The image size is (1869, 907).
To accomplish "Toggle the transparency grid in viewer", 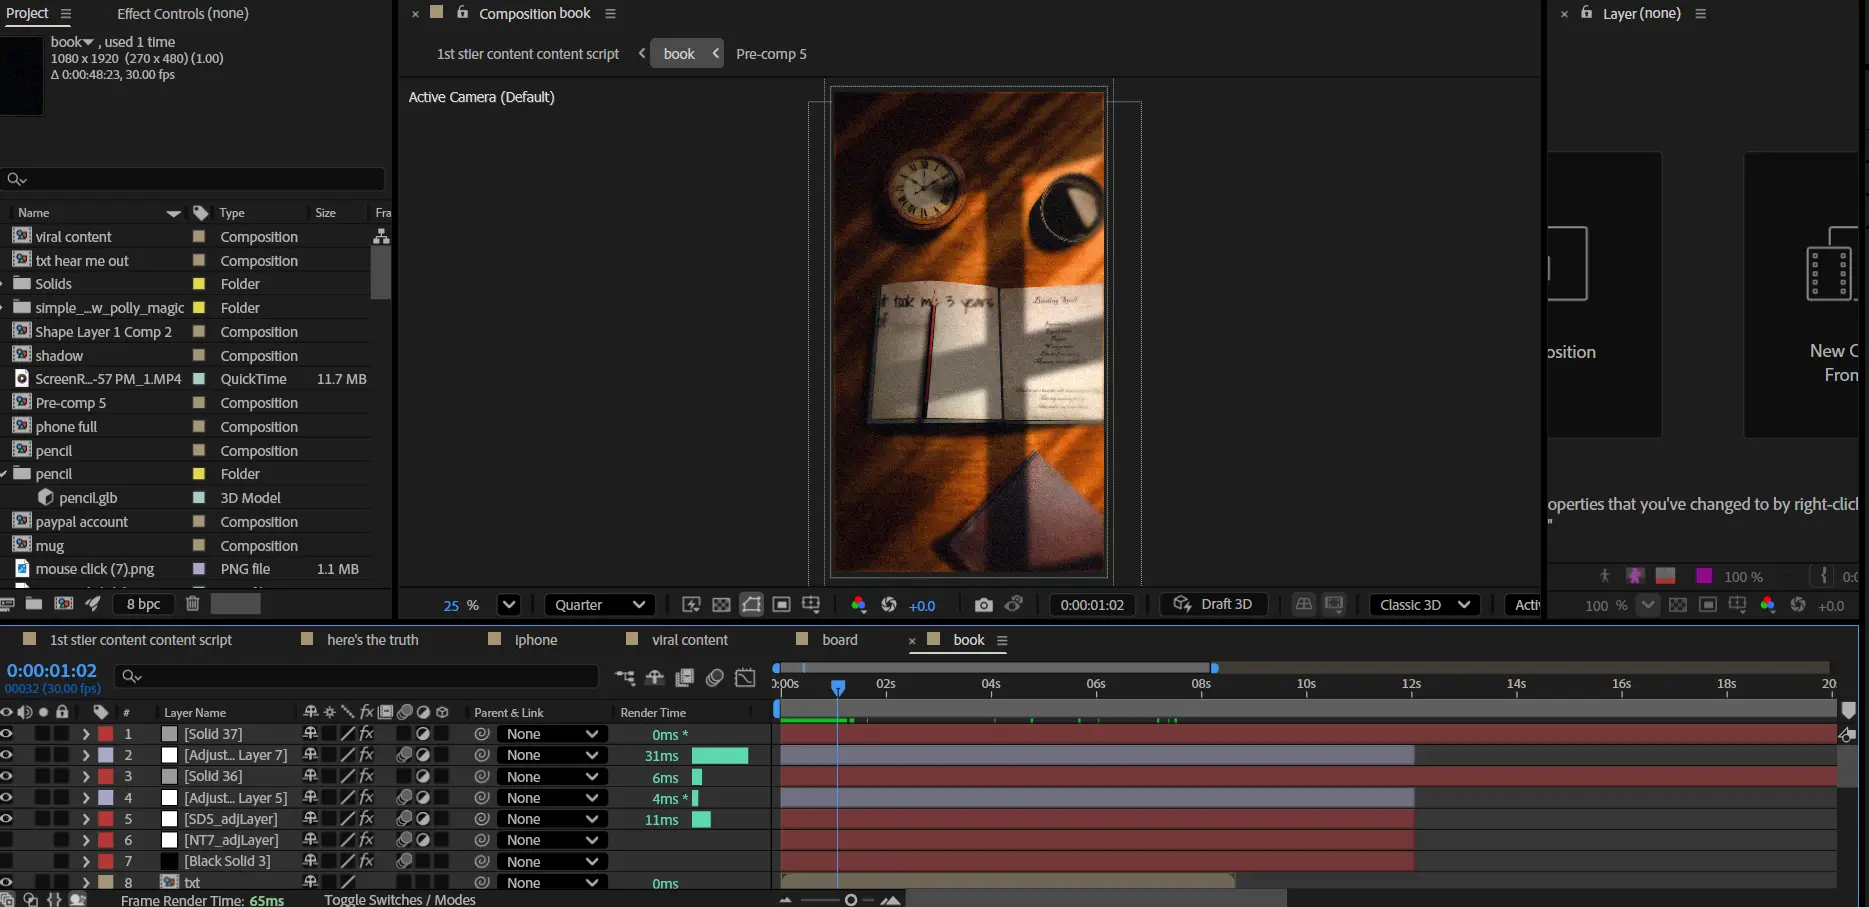I will pyautogui.click(x=721, y=605).
